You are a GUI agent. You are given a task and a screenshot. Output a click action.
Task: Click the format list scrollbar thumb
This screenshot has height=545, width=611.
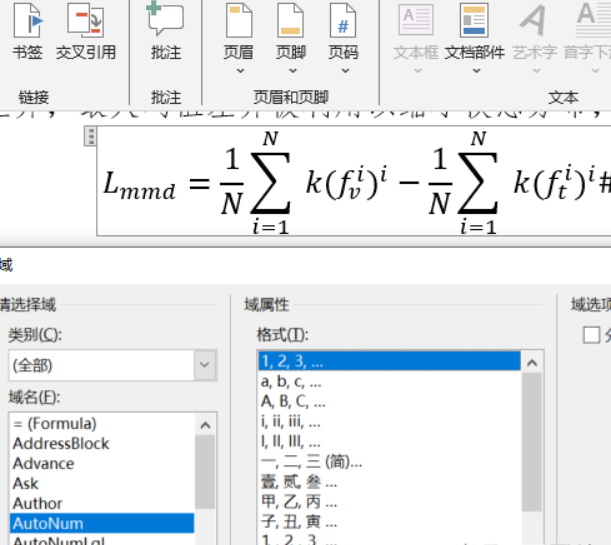click(532, 442)
